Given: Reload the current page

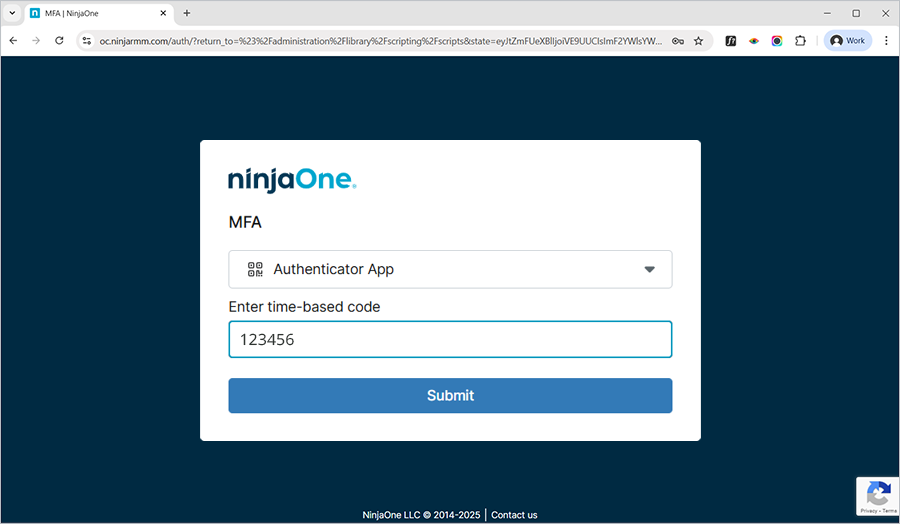Looking at the screenshot, I should click(x=59, y=41).
